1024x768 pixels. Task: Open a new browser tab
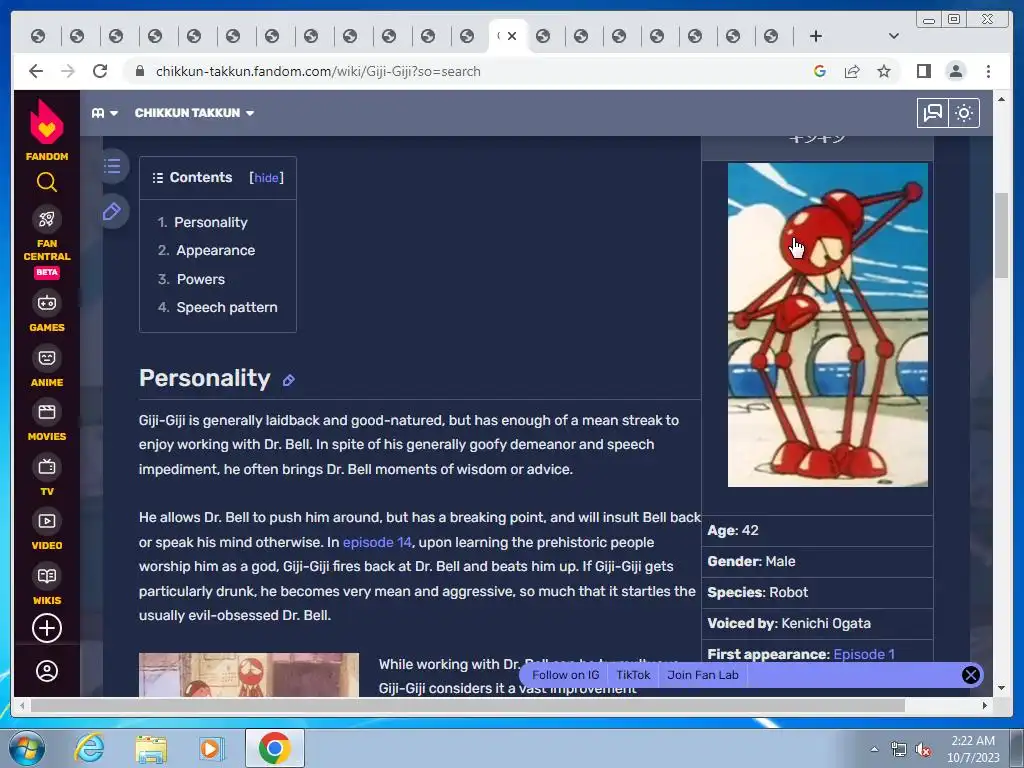816,36
